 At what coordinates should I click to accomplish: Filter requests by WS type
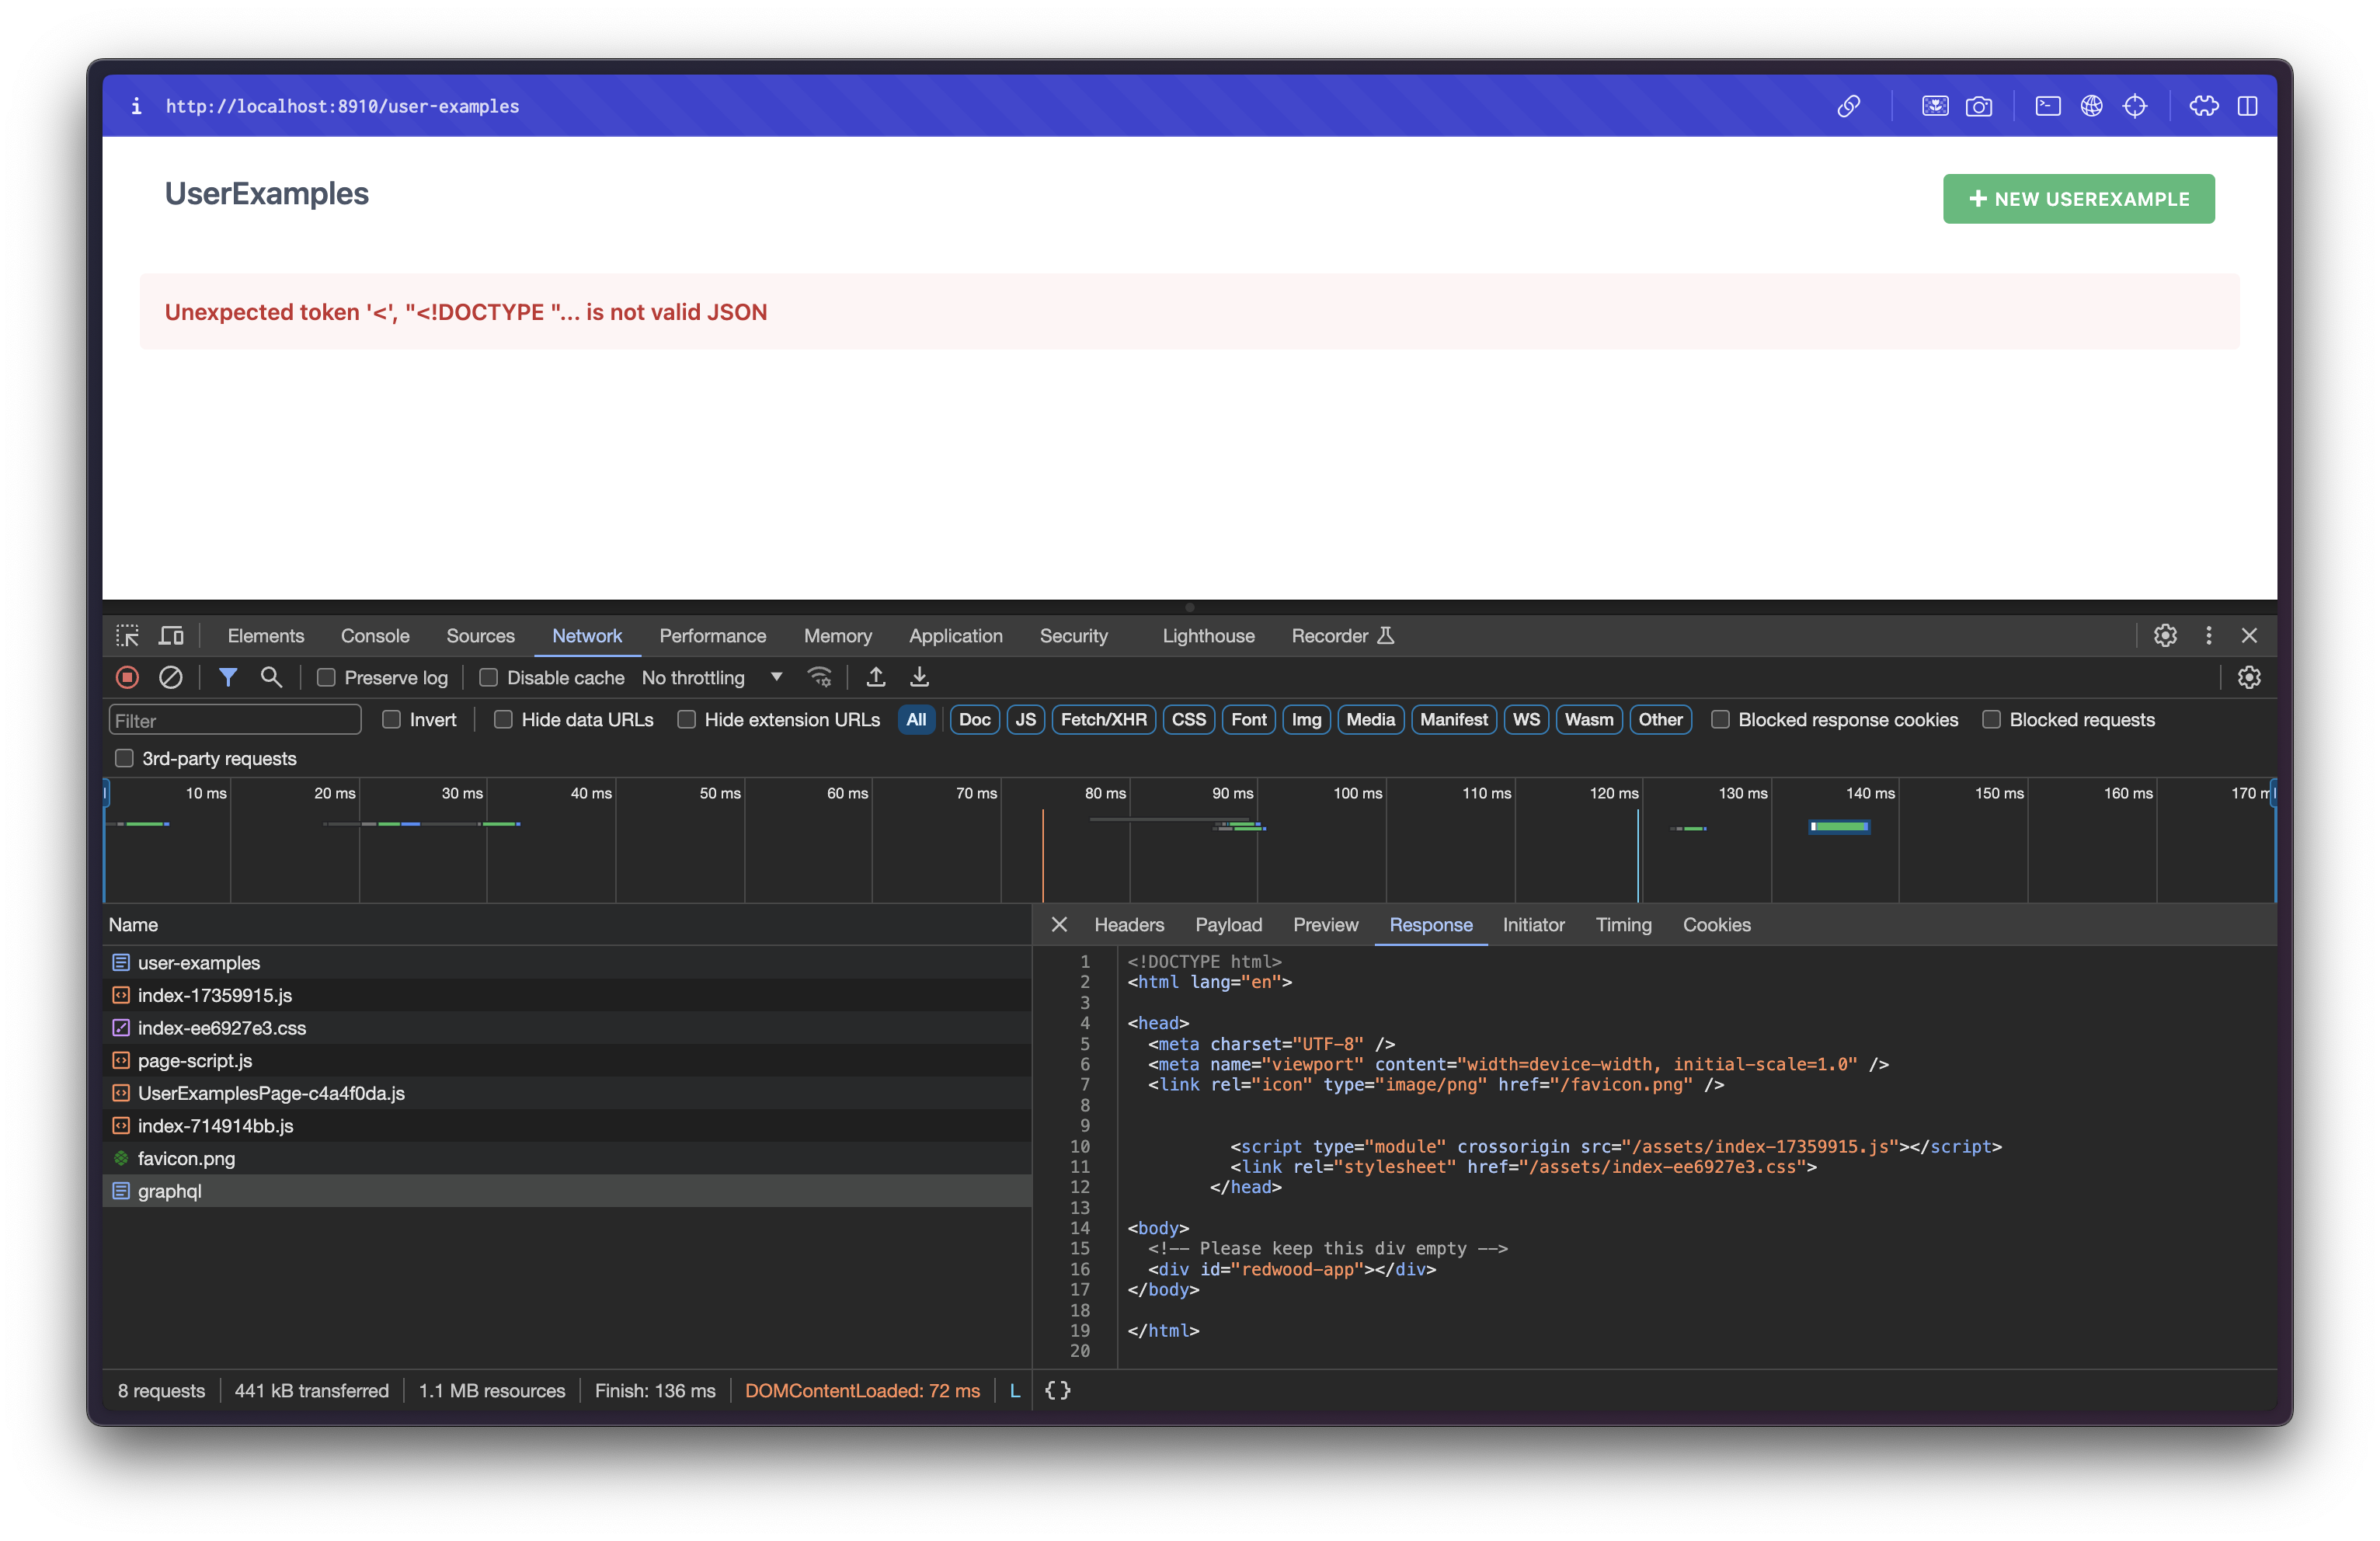click(x=1525, y=720)
